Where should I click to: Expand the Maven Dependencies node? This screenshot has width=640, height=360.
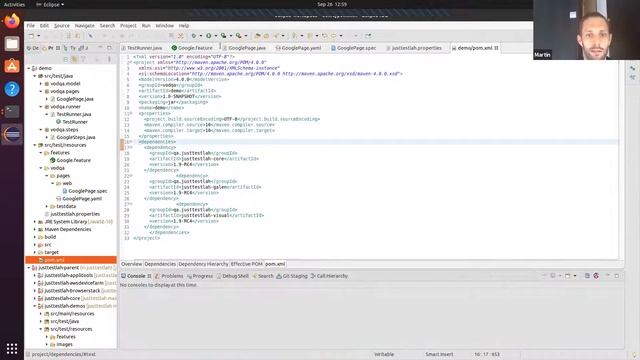click(x=35, y=229)
